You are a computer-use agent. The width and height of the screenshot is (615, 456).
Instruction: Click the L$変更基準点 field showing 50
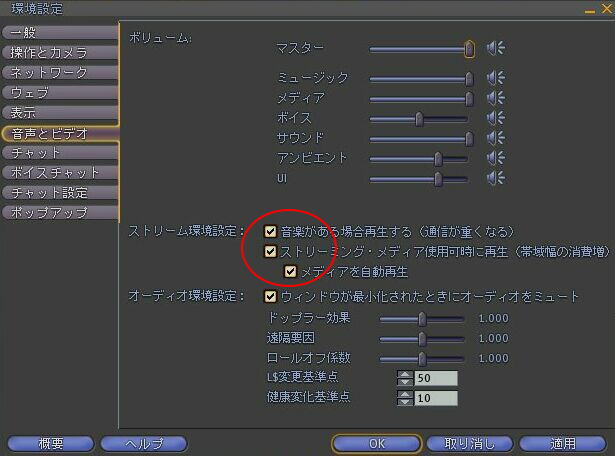pos(436,378)
